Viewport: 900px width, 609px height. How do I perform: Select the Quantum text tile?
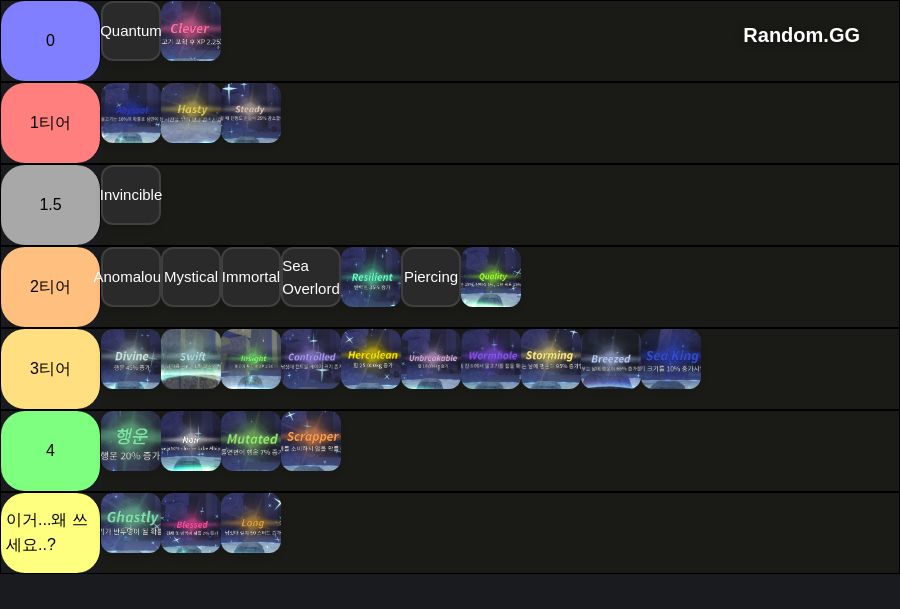click(131, 31)
